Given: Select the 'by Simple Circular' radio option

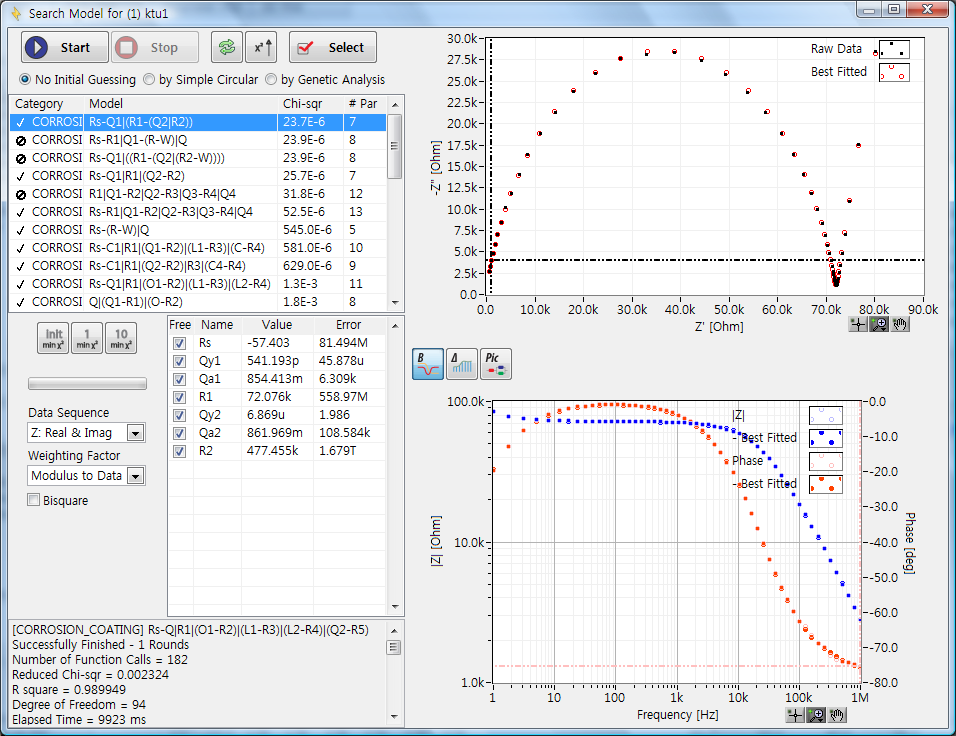Looking at the screenshot, I should [x=149, y=79].
